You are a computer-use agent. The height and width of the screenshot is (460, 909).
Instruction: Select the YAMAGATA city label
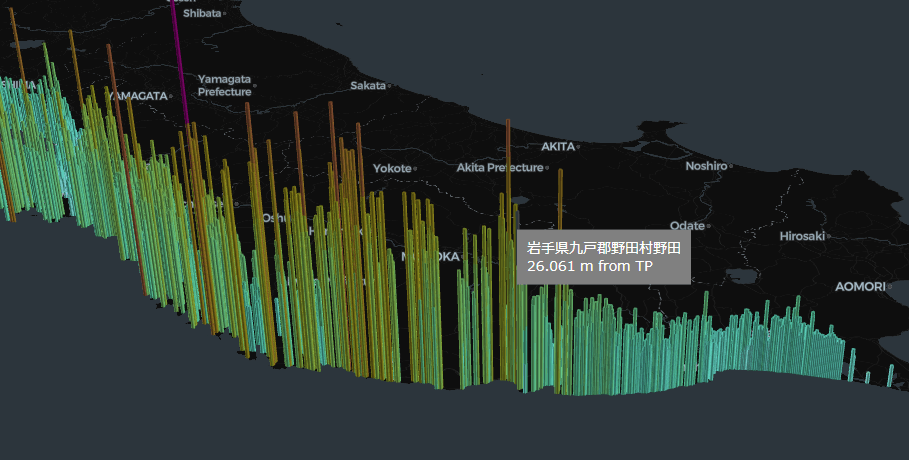point(137,96)
